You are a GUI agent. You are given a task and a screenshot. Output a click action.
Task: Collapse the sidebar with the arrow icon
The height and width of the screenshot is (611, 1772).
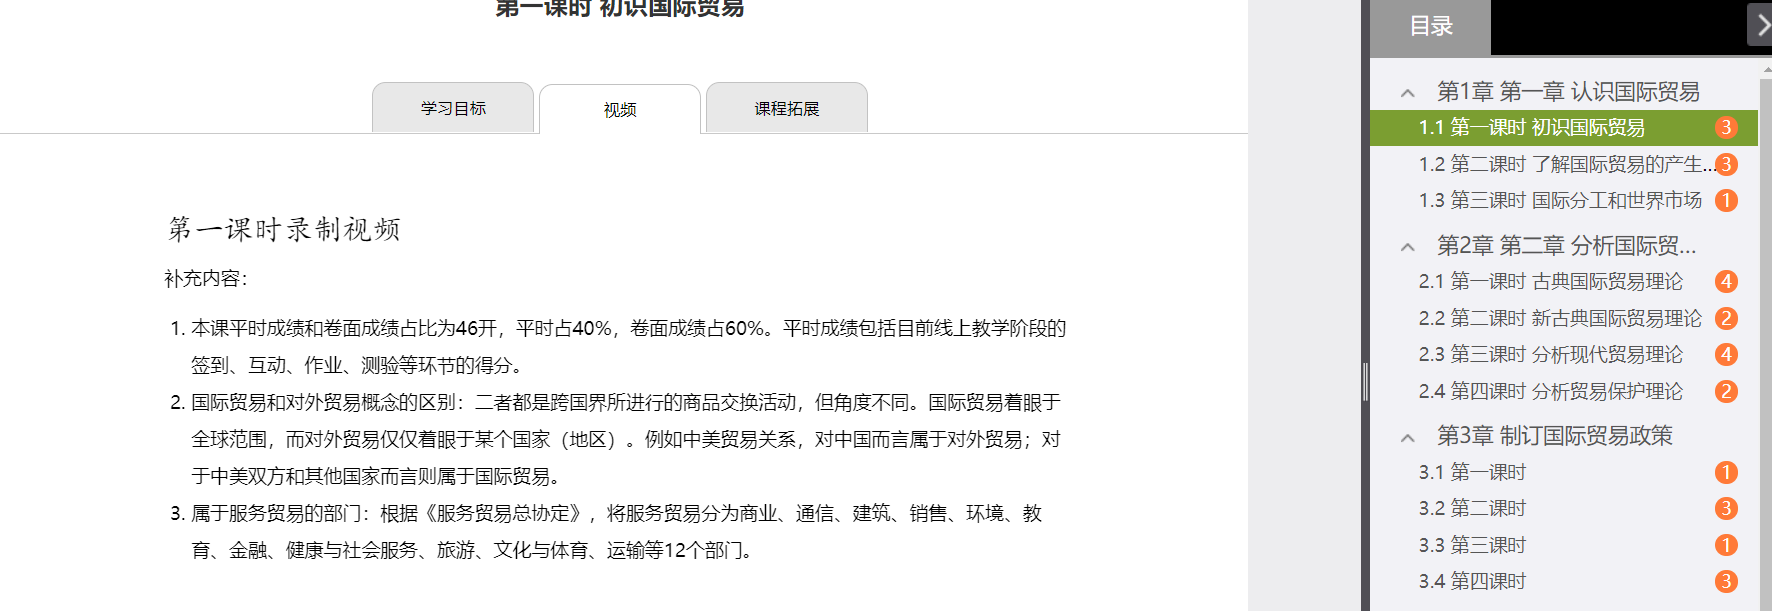pyautogui.click(x=1760, y=25)
